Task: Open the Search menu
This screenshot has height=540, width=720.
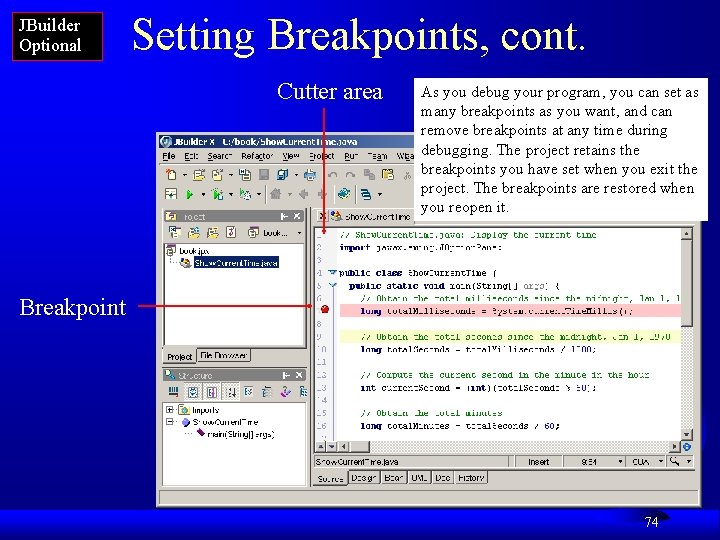Action: (x=219, y=156)
